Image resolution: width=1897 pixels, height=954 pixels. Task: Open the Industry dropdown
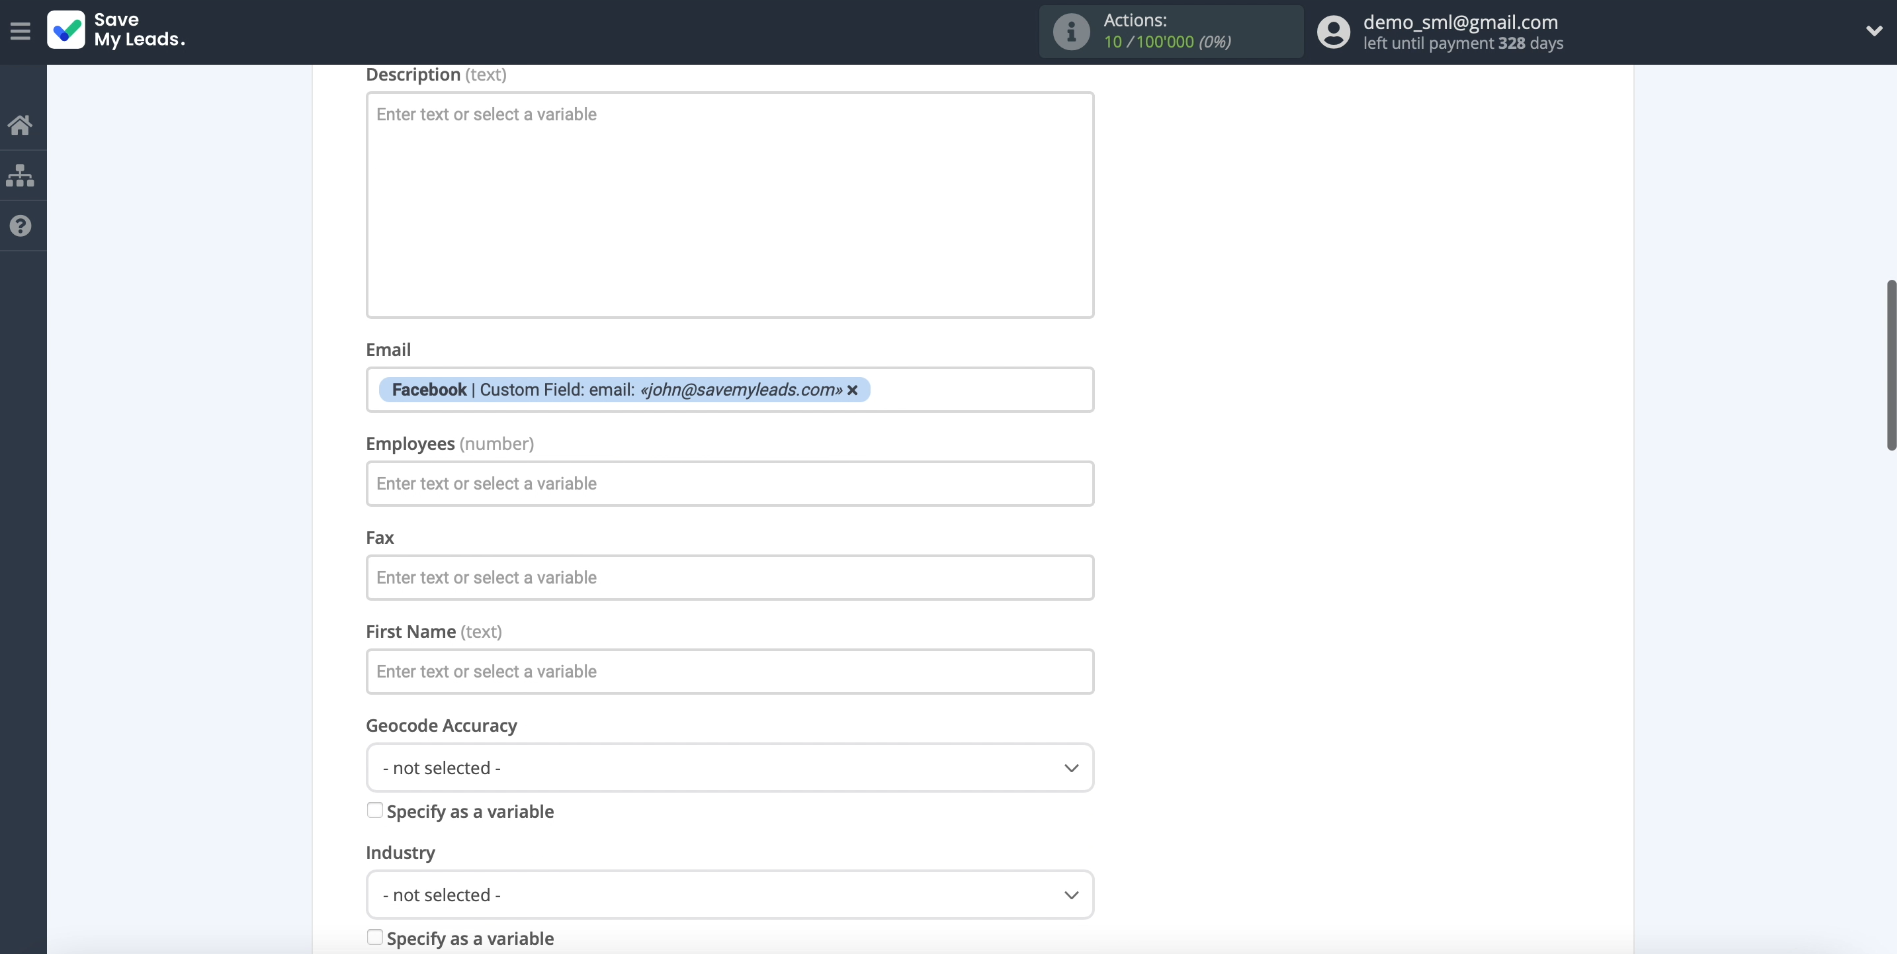click(x=729, y=895)
